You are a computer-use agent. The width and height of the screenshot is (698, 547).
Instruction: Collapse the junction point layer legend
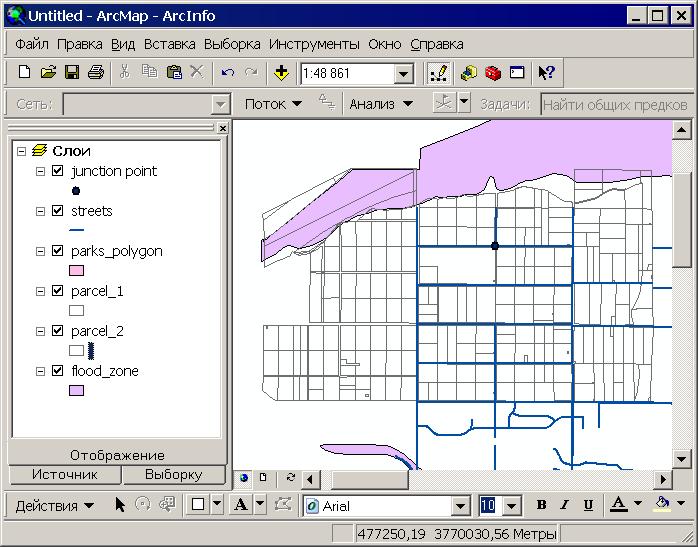point(40,171)
